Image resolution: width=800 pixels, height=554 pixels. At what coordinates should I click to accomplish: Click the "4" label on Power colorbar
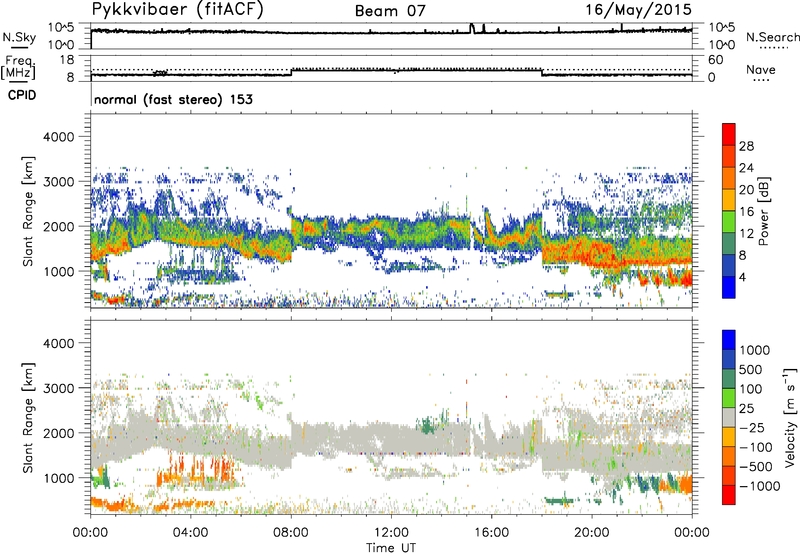[743, 277]
